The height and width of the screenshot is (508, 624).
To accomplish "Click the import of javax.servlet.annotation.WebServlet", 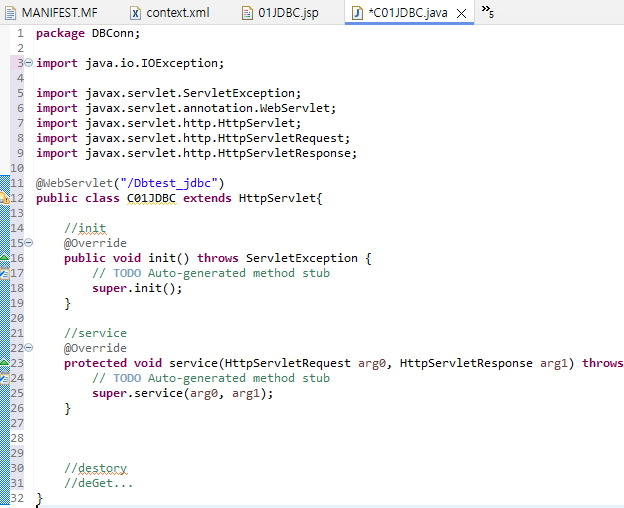I will point(186,108).
